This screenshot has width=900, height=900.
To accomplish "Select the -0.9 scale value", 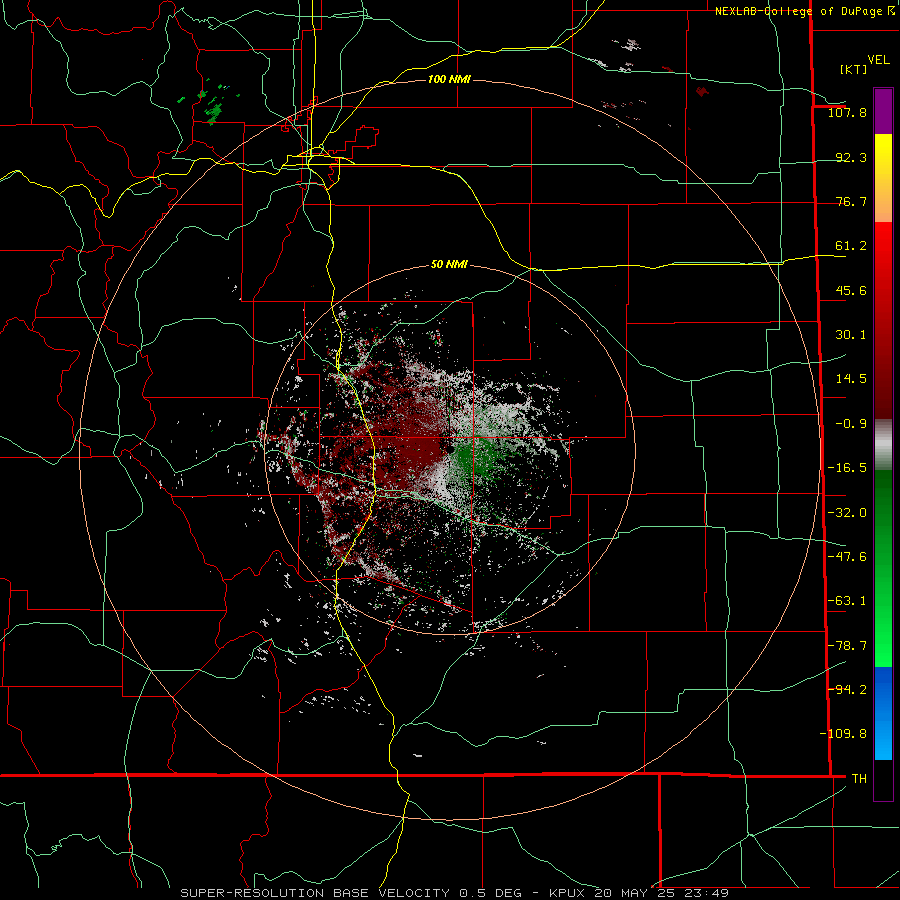I will click(x=851, y=424).
